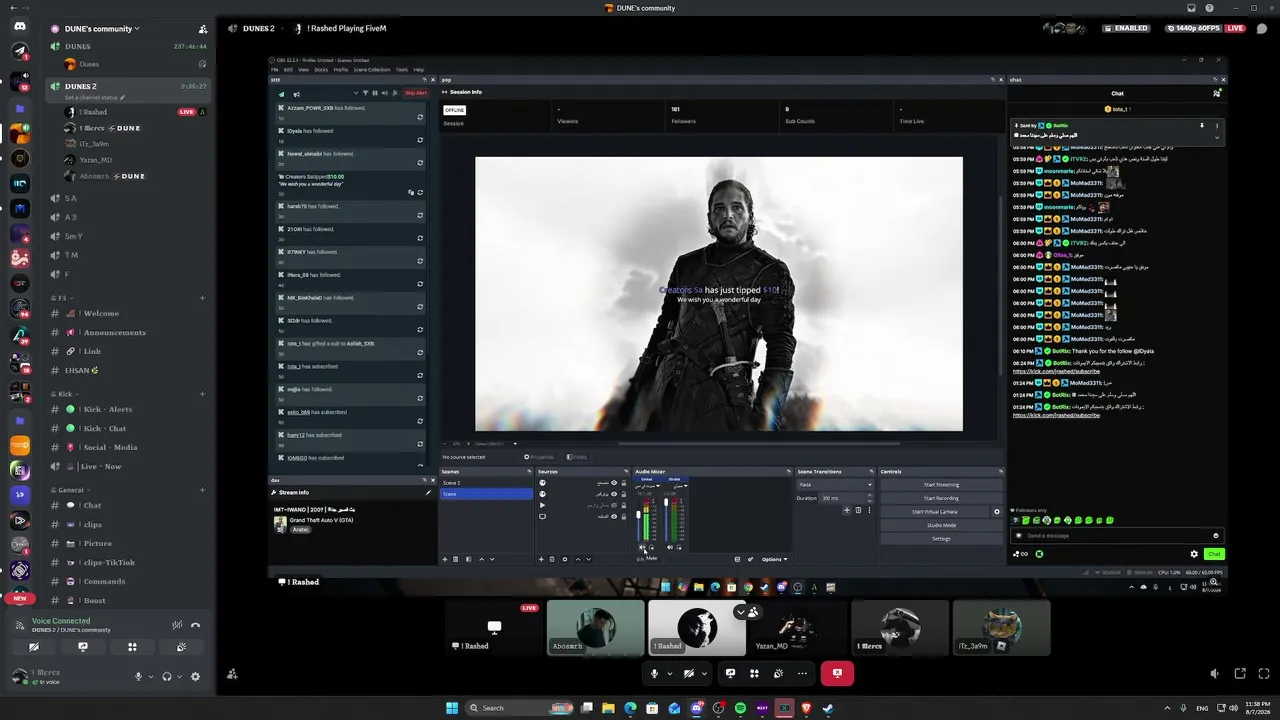Select the Abosmrh participant tile
This screenshot has width=1280, height=720.
coord(595,628)
